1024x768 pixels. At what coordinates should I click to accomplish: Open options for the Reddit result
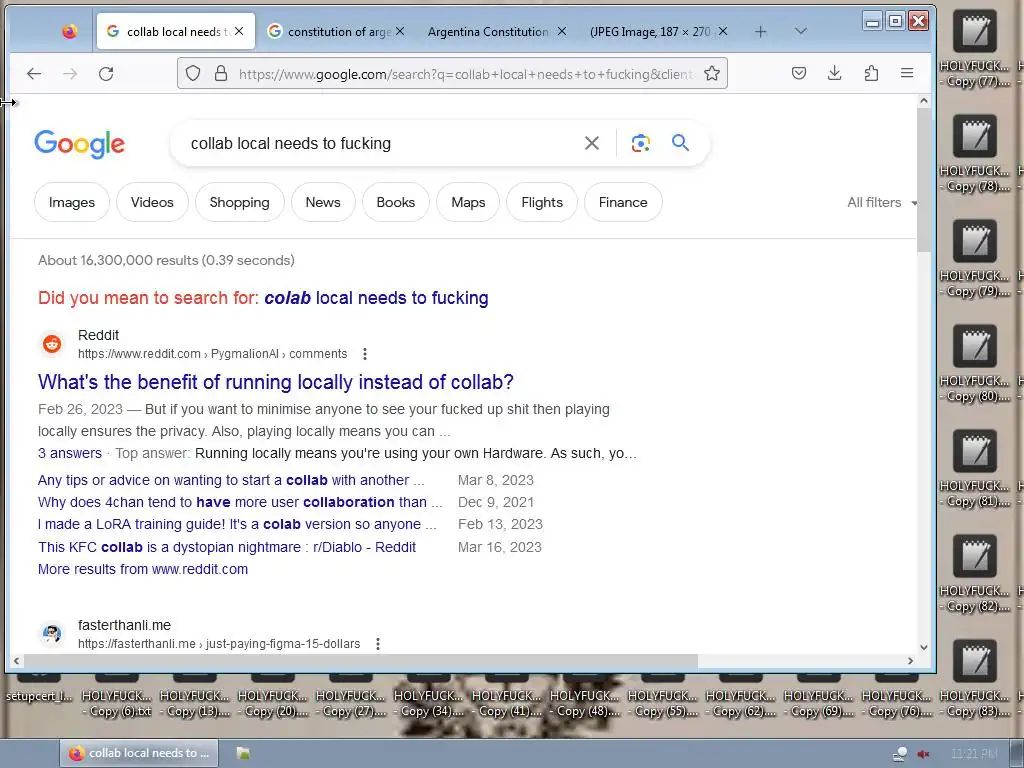pos(365,354)
